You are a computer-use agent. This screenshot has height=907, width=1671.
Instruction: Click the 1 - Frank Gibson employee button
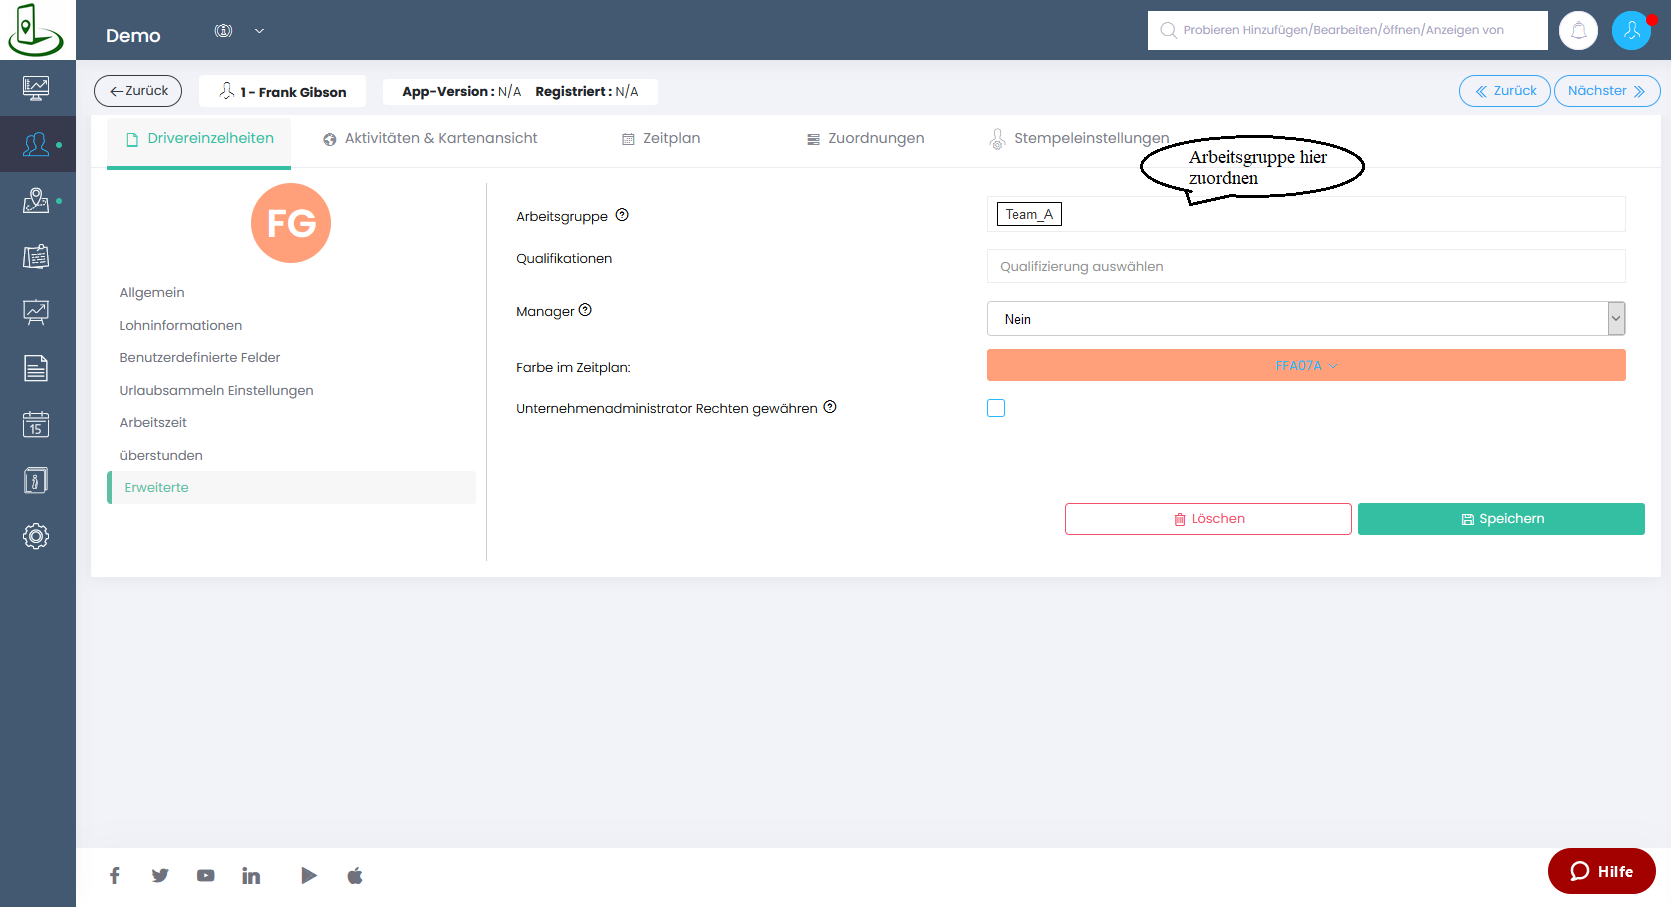282,91
